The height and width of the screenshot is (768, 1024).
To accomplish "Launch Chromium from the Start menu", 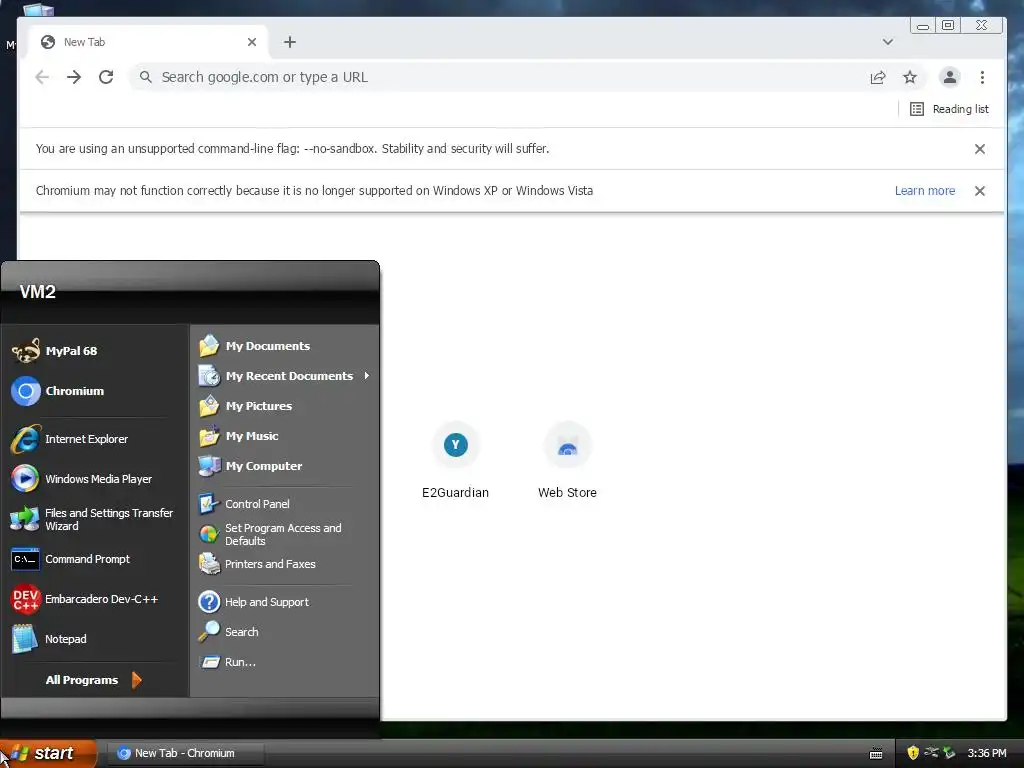I will pos(95,391).
